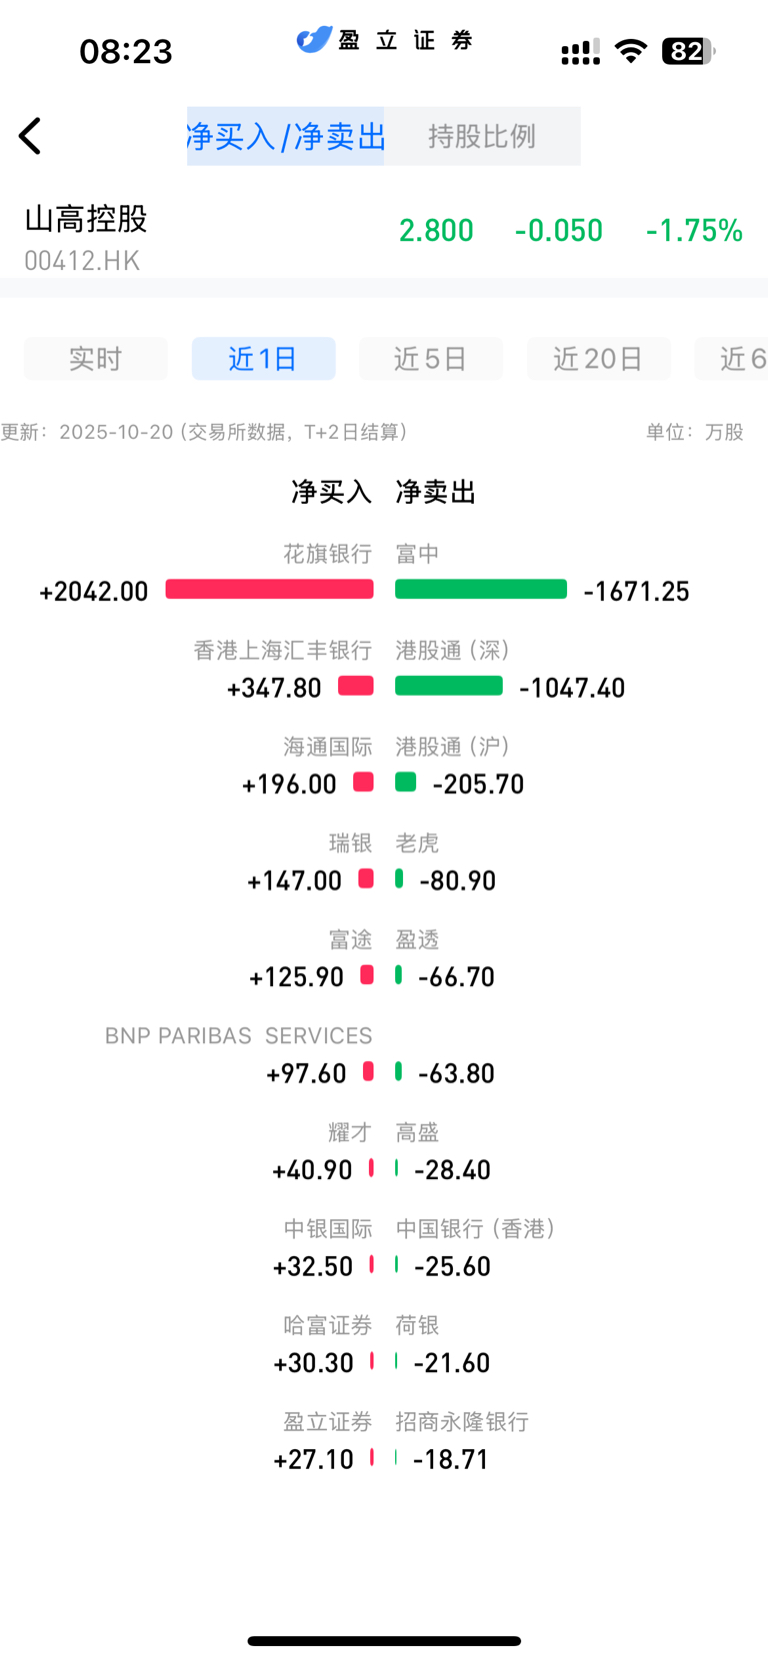Select the 近5日 period option

431,358
